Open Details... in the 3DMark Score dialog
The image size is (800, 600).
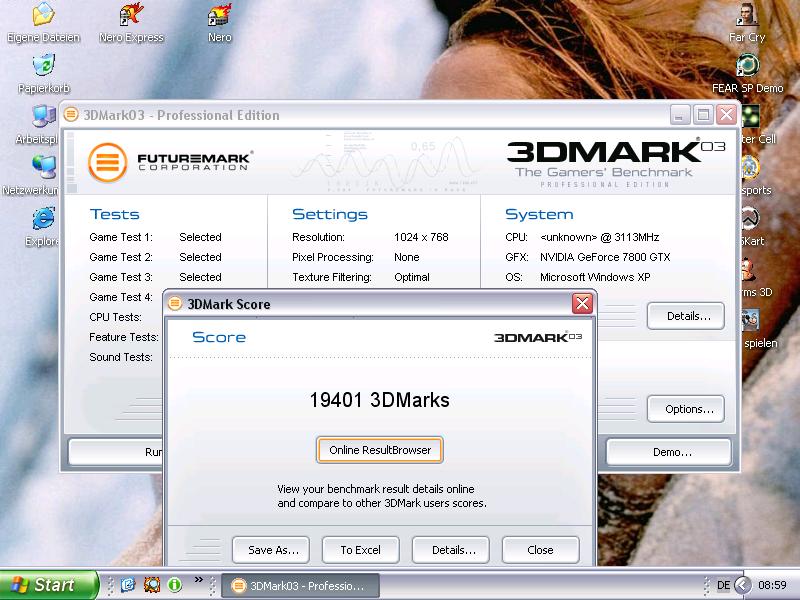451,550
